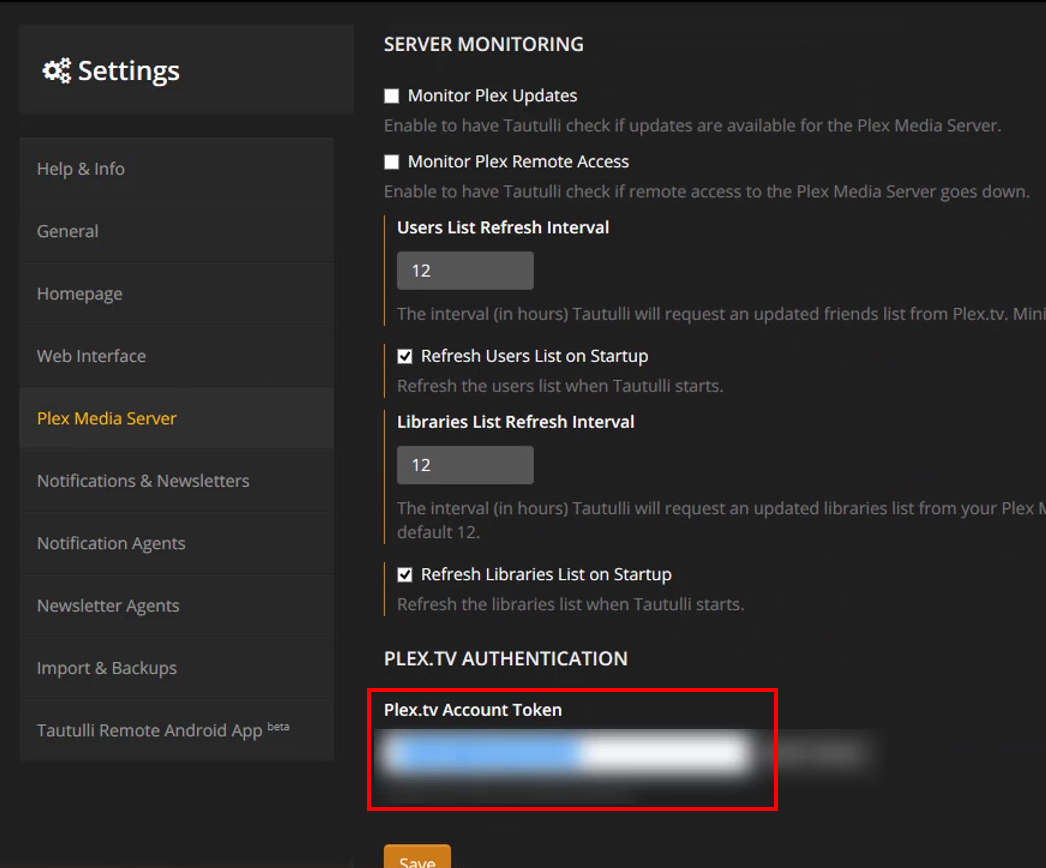Disable Refresh Libraries List on Startup
The image size is (1046, 868).
pyautogui.click(x=405, y=575)
